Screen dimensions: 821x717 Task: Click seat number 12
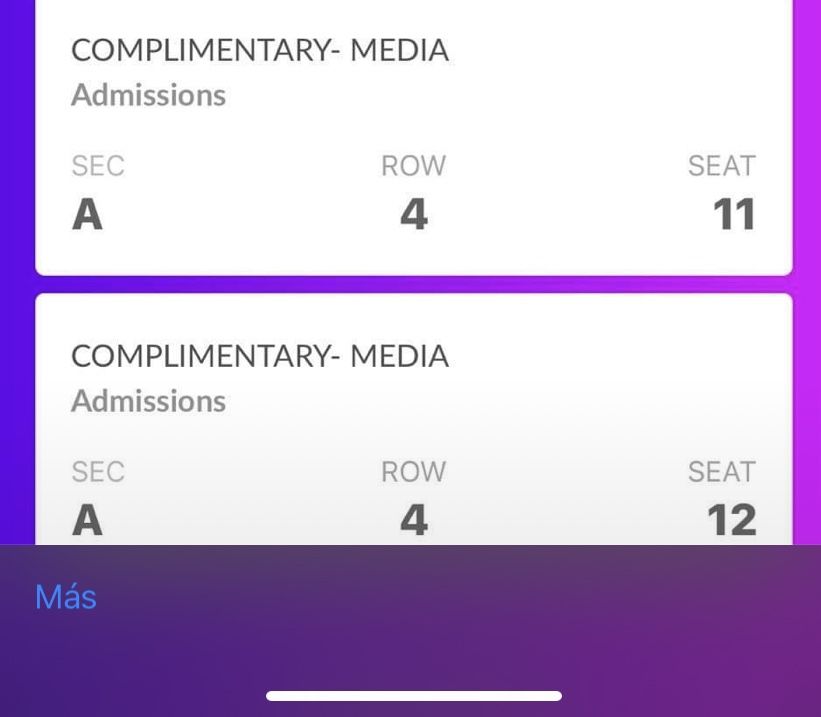tap(731, 520)
